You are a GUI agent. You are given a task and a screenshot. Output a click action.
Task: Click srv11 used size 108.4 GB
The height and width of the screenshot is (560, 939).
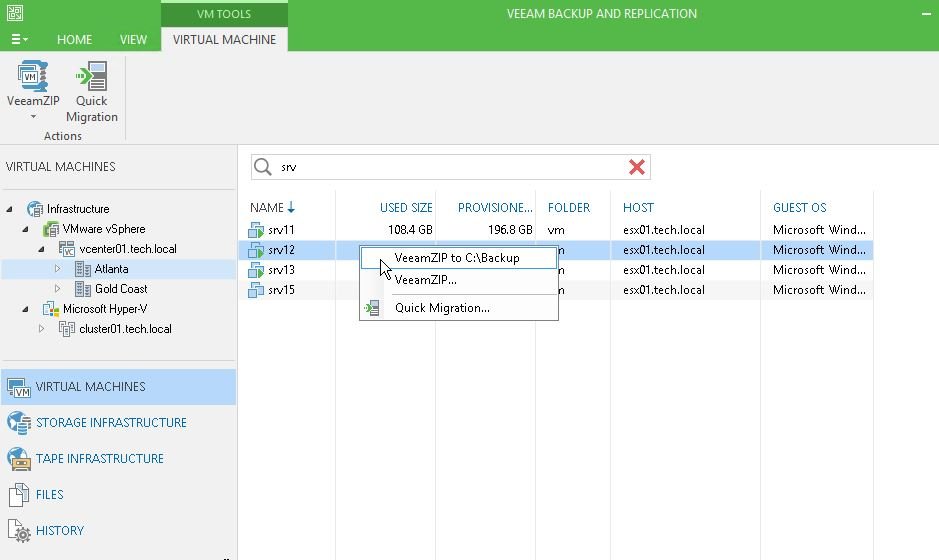coord(410,230)
